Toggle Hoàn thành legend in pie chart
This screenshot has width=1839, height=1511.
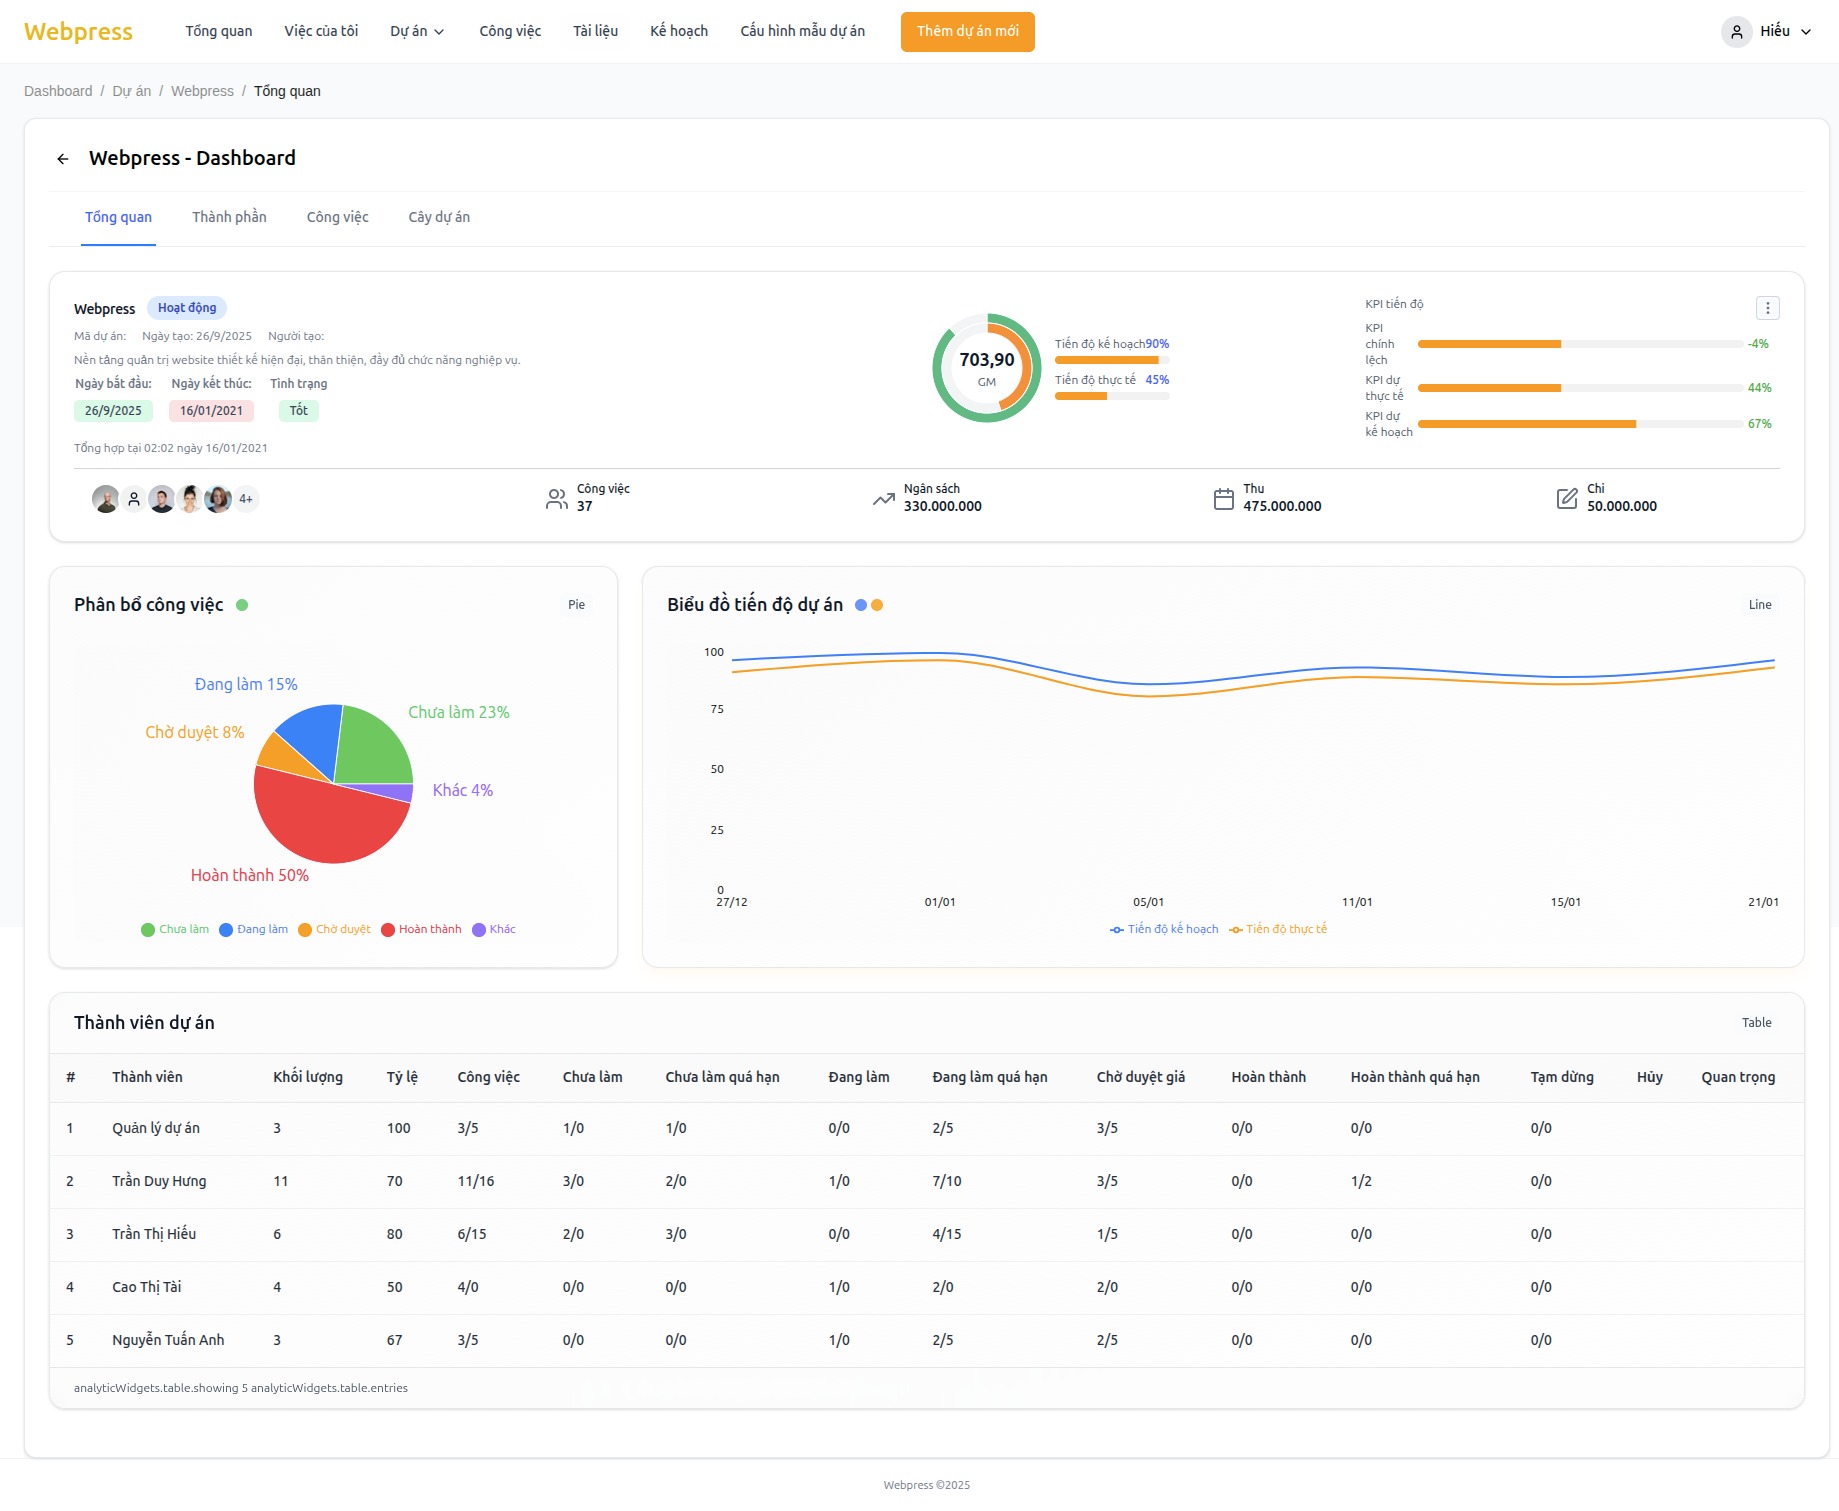[x=421, y=930]
